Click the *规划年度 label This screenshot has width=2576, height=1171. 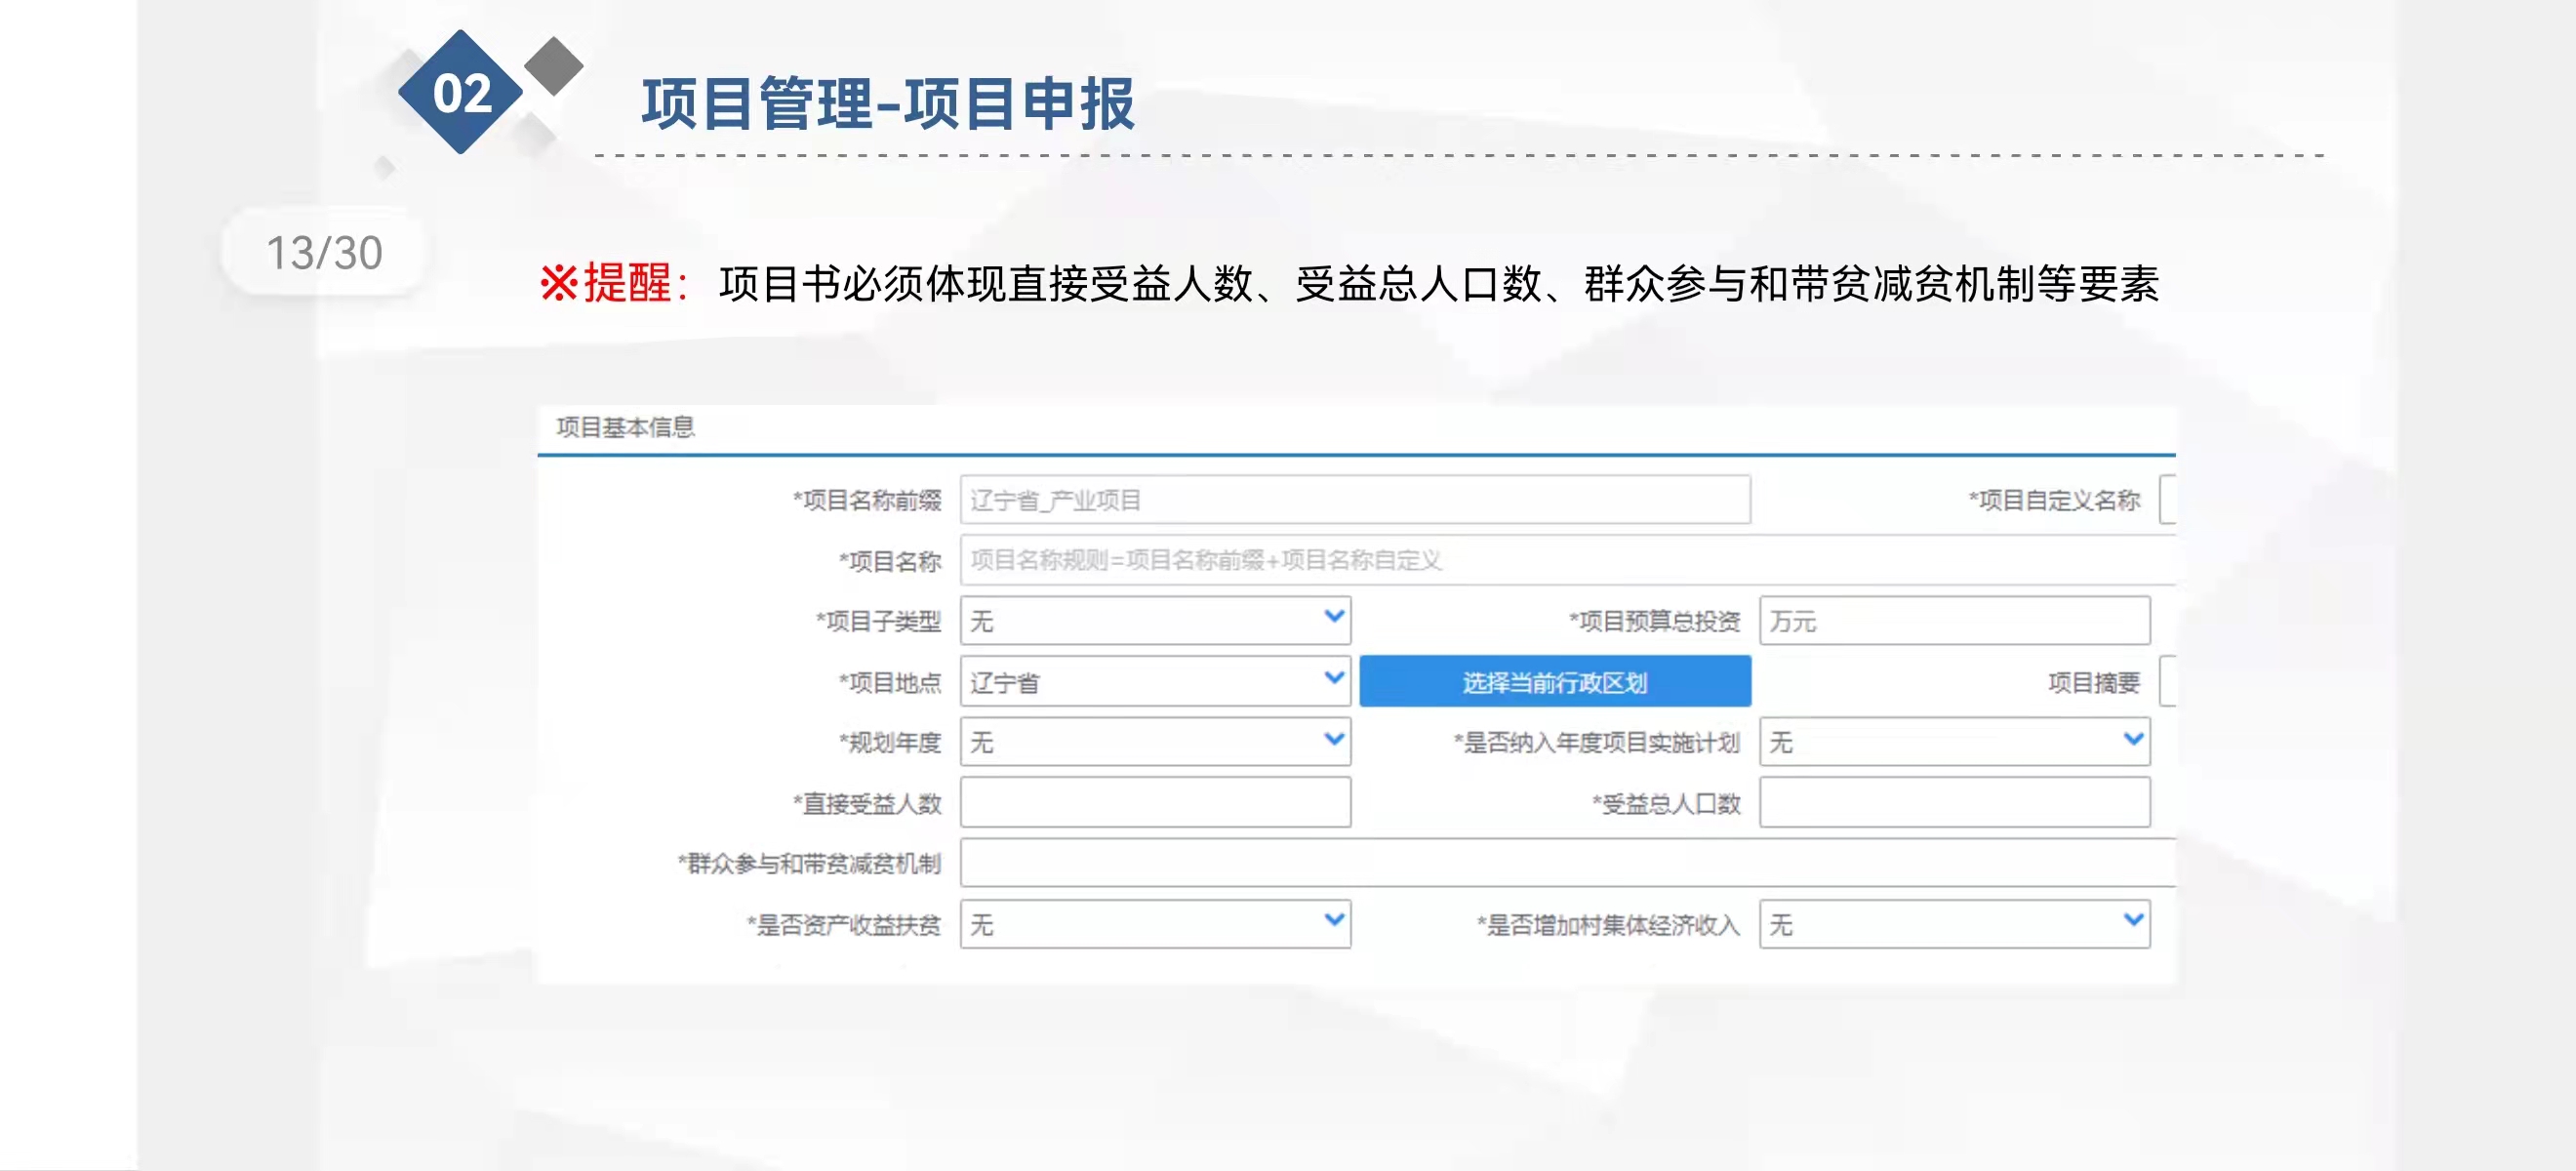click(x=890, y=742)
